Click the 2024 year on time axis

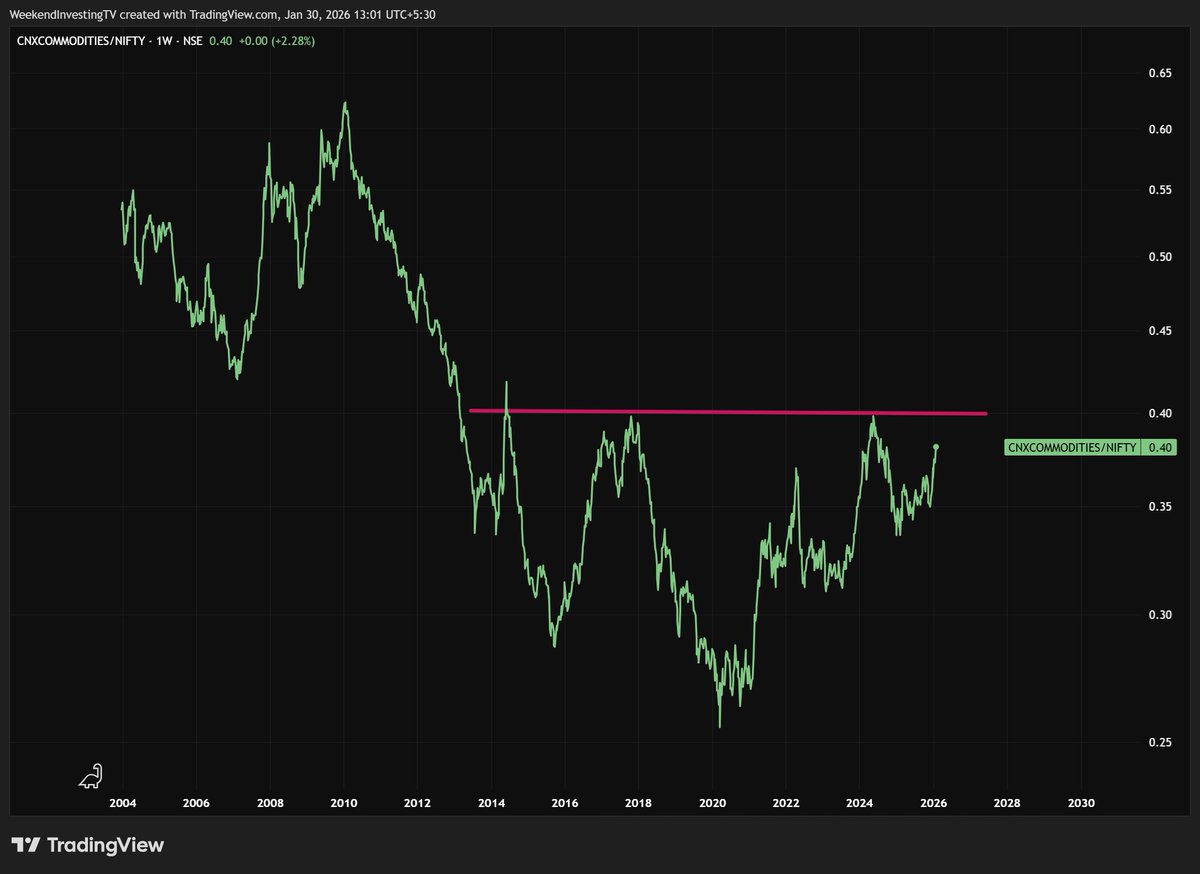[860, 803]
